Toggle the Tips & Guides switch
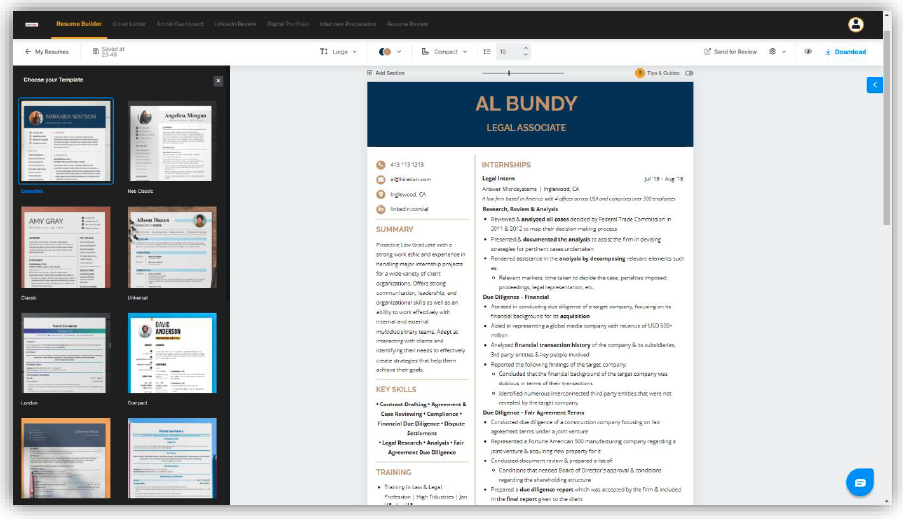 point(689,73)
